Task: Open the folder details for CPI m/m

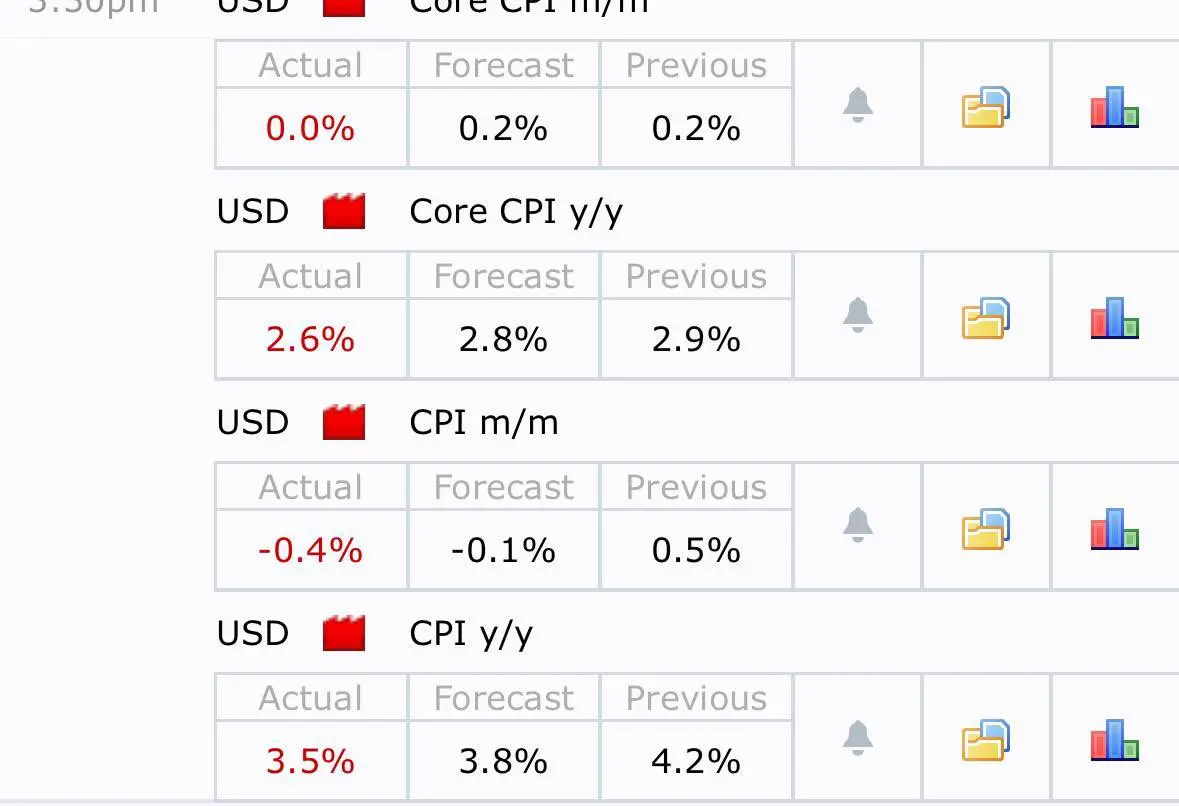Action: [x=986, y=529]
